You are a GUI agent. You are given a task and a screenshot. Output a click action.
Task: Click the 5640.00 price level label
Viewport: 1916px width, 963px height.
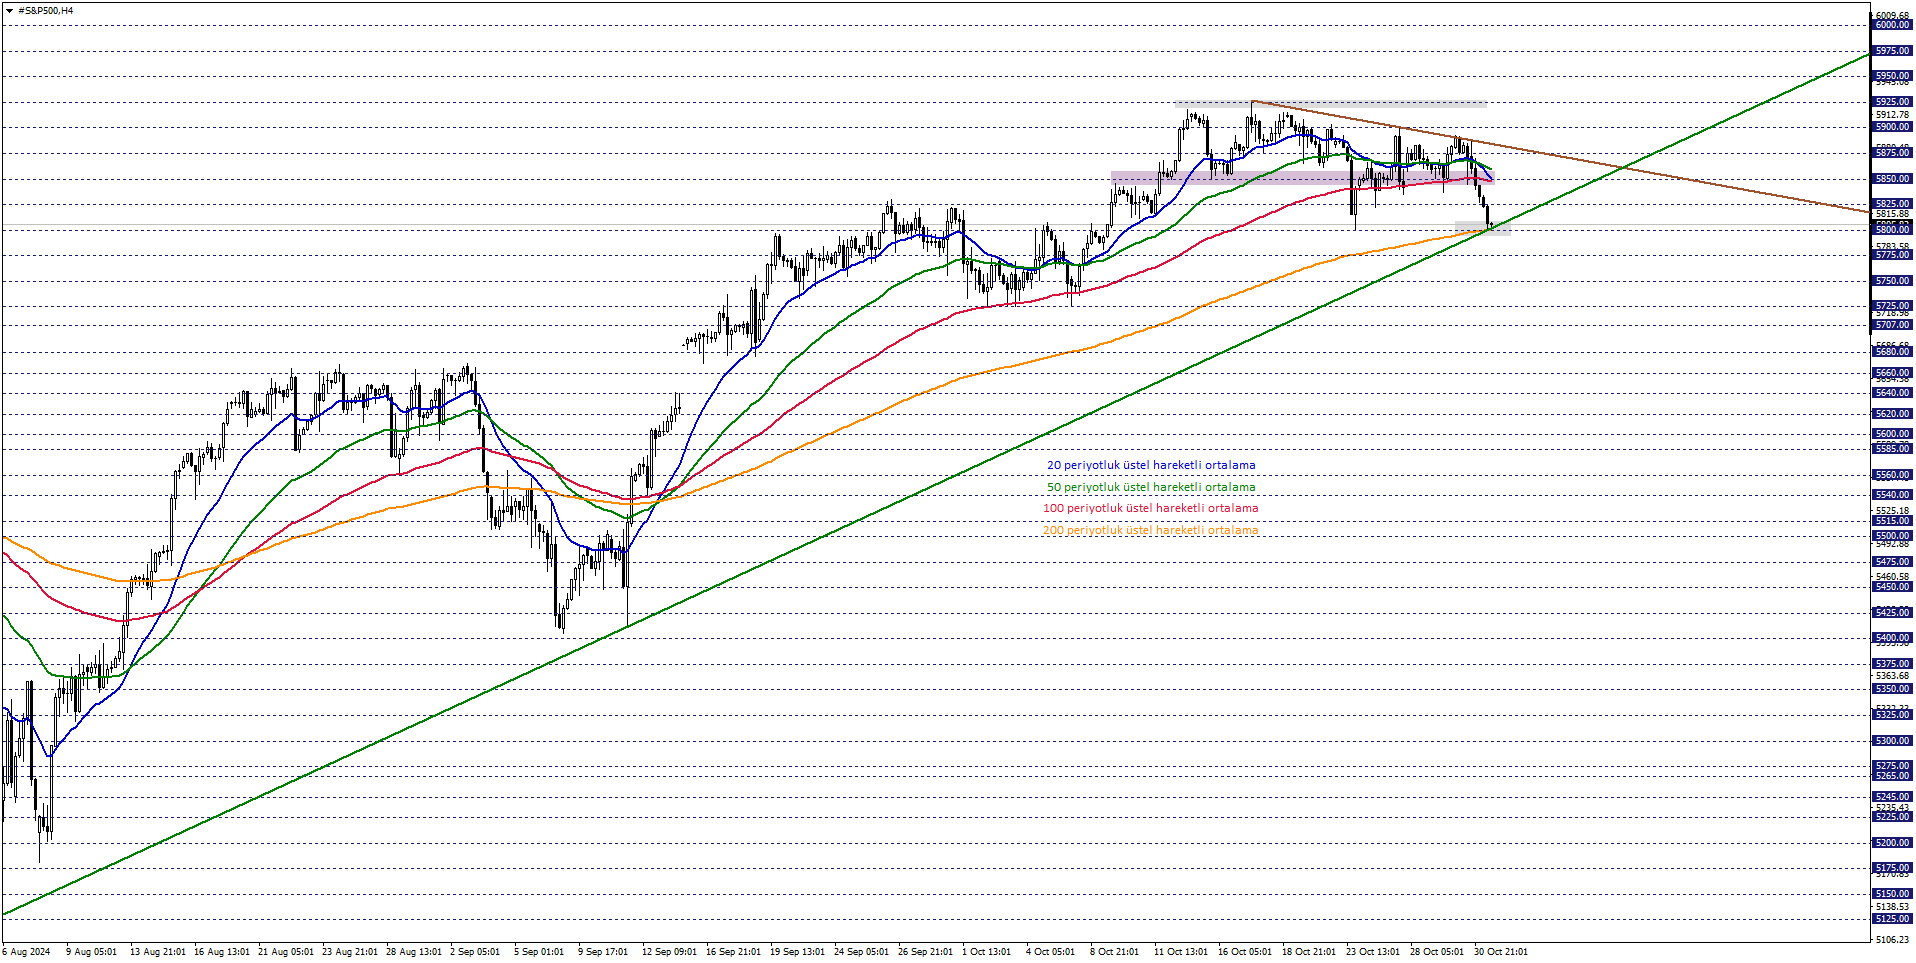1892,393
